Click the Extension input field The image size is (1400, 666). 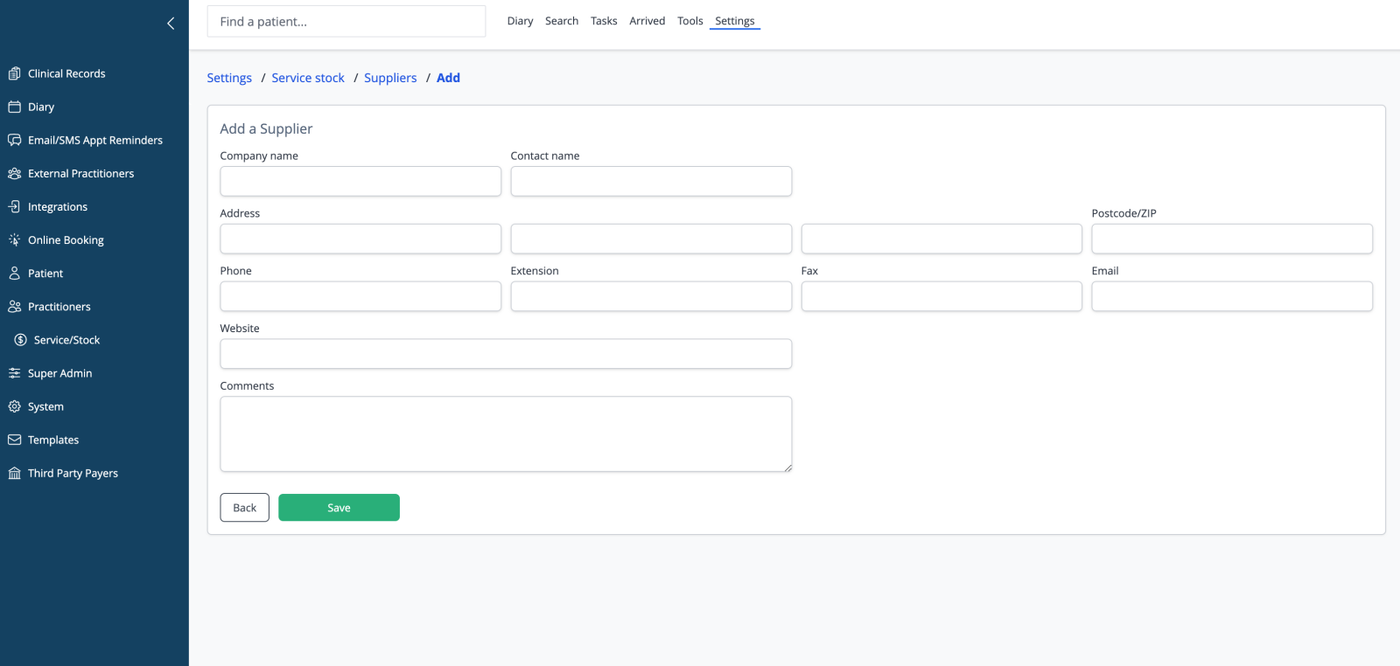(x=651, y=296)
